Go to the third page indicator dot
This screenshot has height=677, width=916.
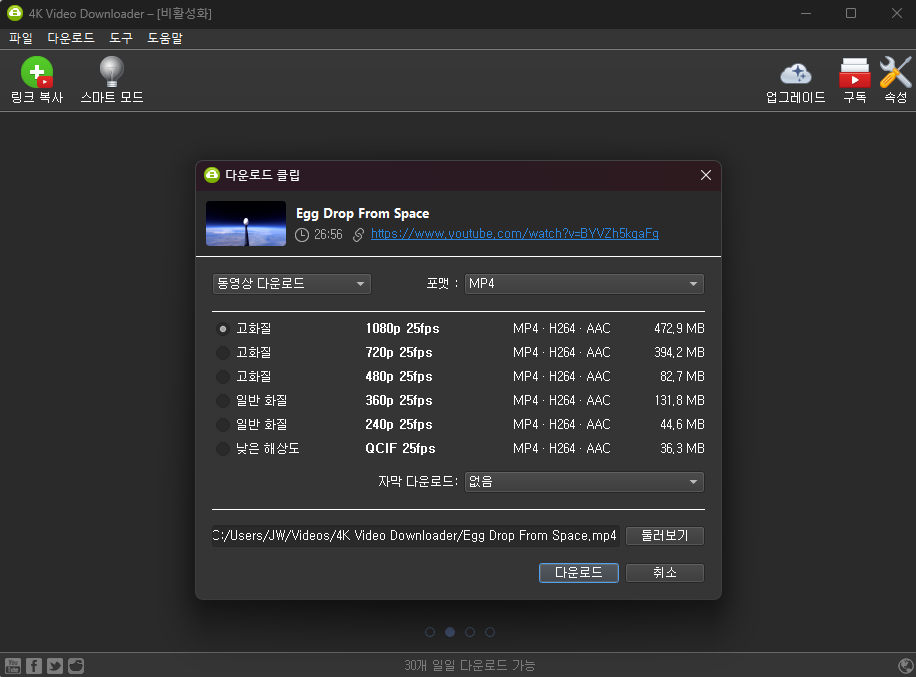click(470, 632)
